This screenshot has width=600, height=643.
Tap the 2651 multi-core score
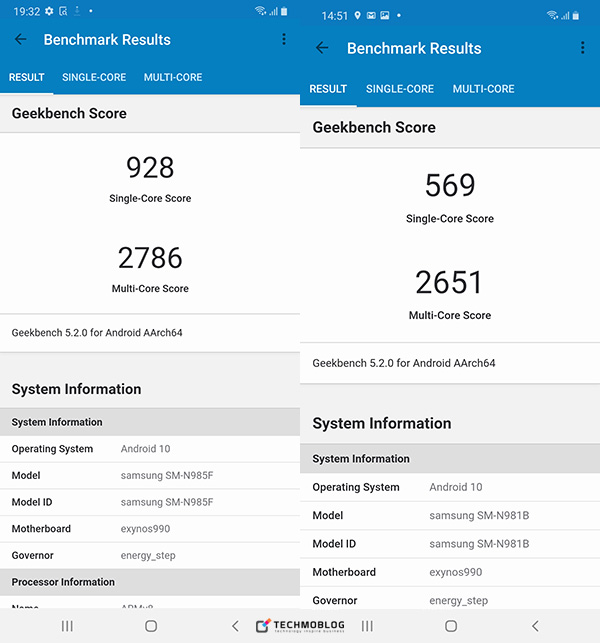[449, 283]
